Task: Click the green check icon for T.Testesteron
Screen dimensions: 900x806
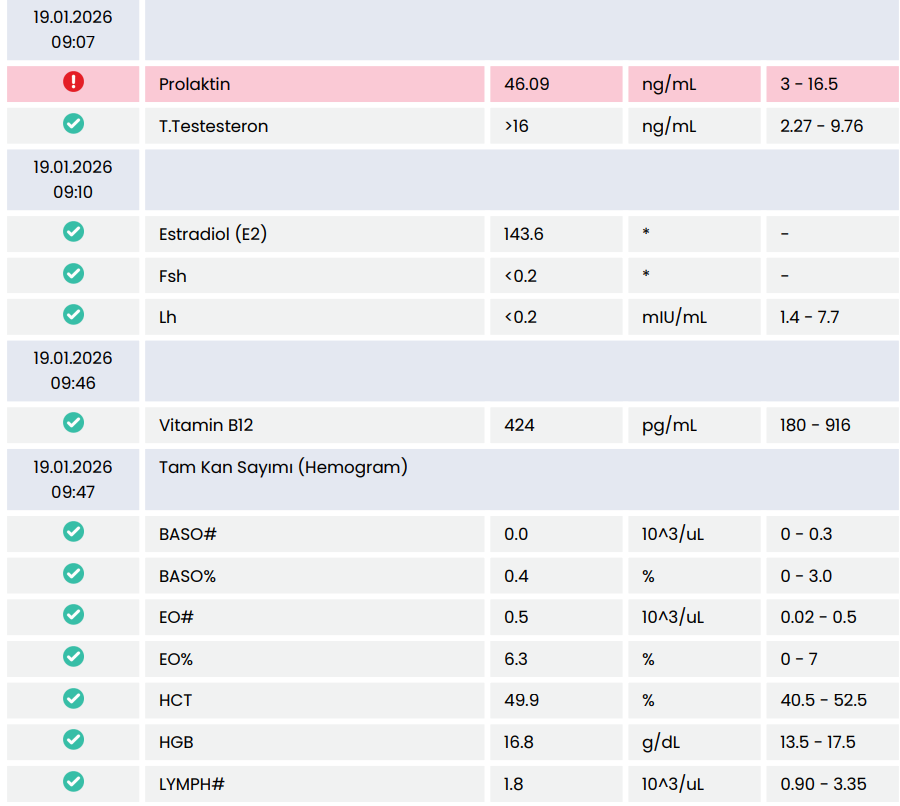Action: 73,124
